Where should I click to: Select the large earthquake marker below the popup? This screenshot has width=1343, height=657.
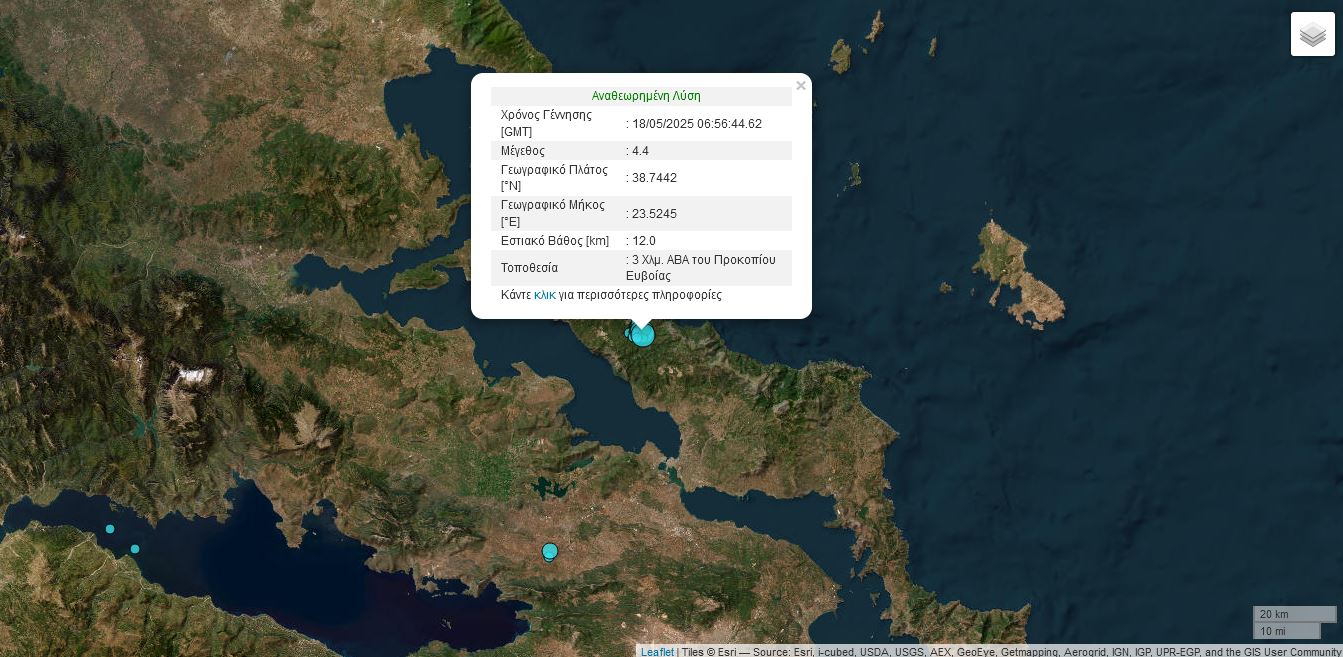click(x=643, y=335)
